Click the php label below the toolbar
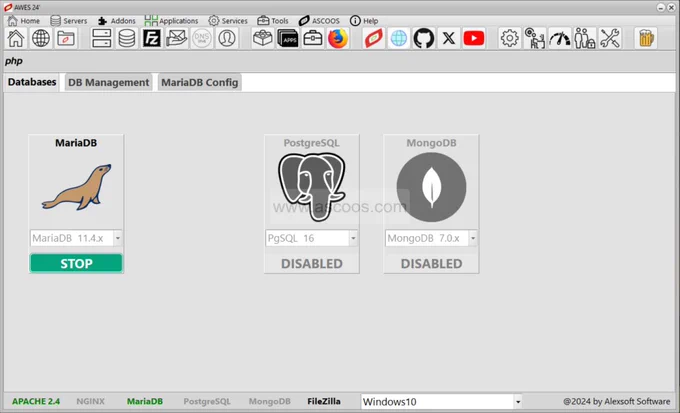680x413 pixels. coord(13,61)
